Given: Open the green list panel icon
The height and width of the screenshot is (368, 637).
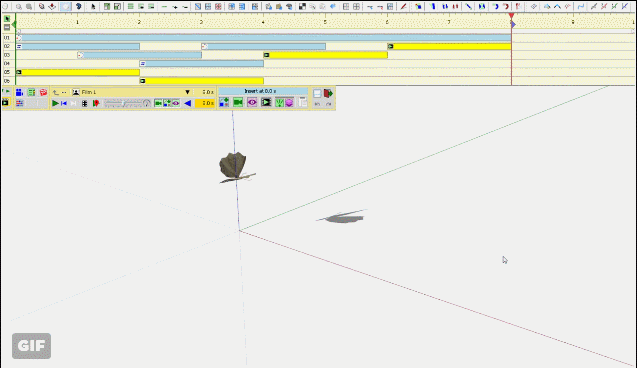Looking at the screenshot, I should 31,93.
